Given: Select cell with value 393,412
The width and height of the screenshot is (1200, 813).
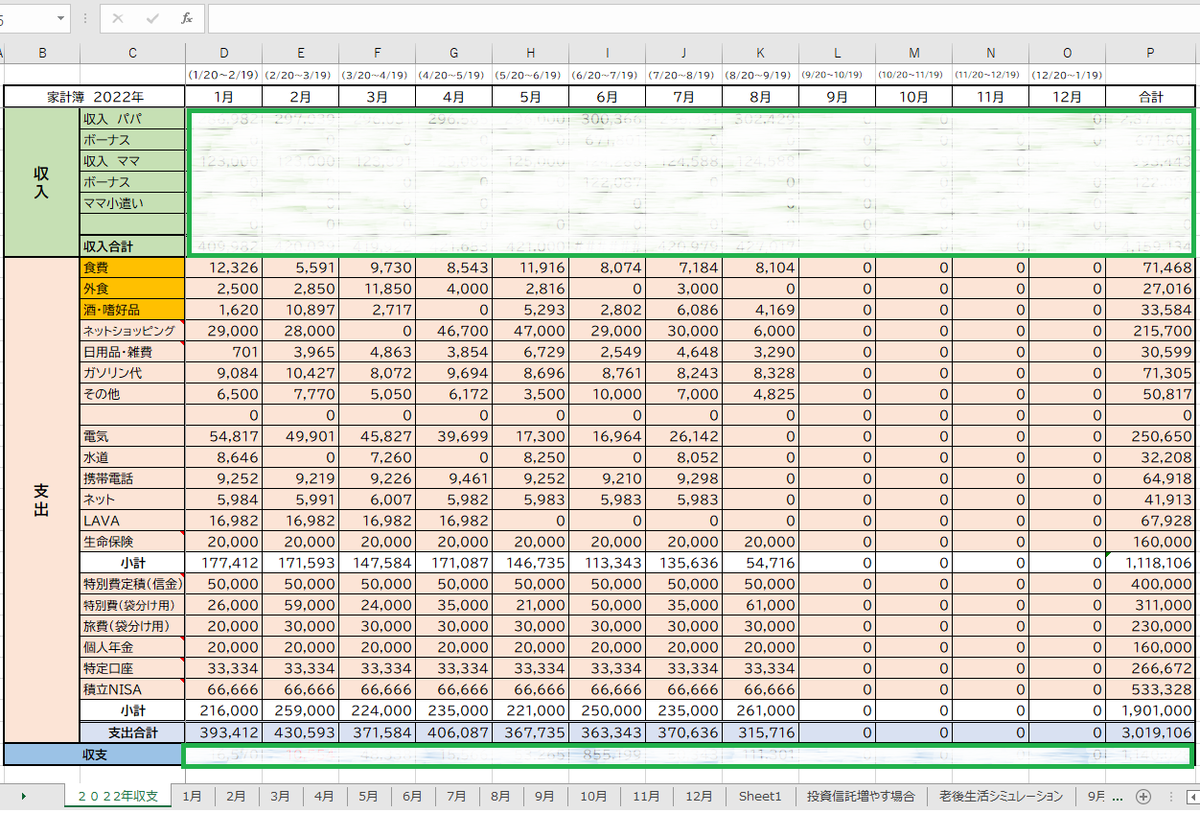Looking at the screenshot, I should click(x=224, y=732).
